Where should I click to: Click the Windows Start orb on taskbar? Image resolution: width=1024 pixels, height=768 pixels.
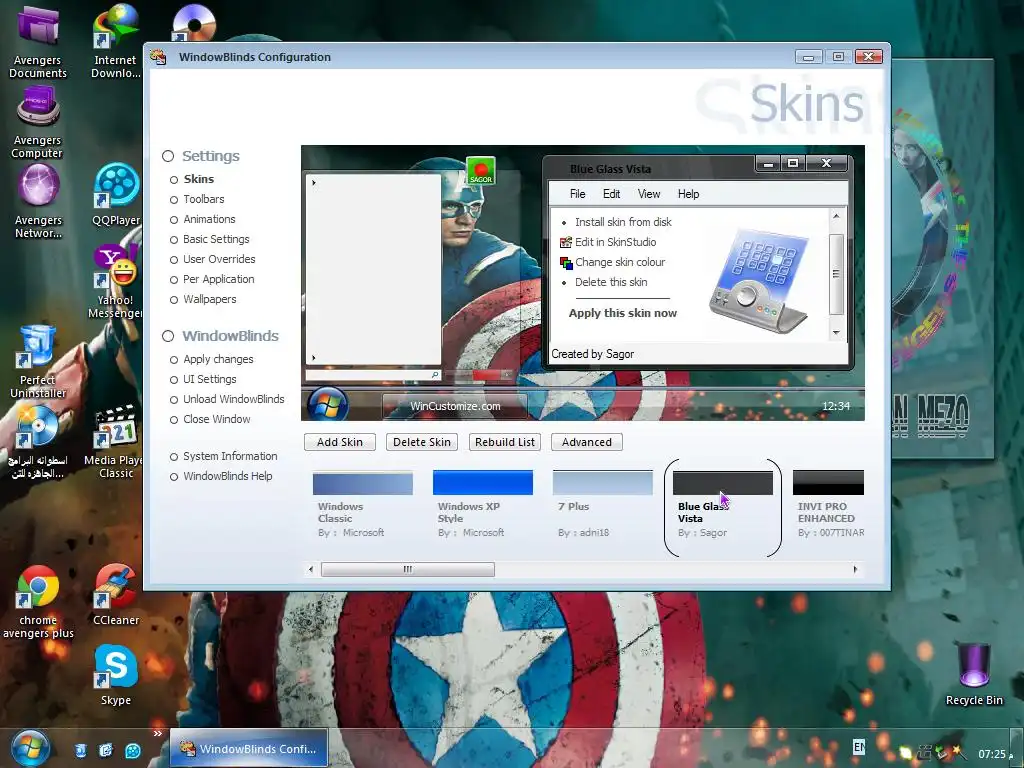(29, 748)
